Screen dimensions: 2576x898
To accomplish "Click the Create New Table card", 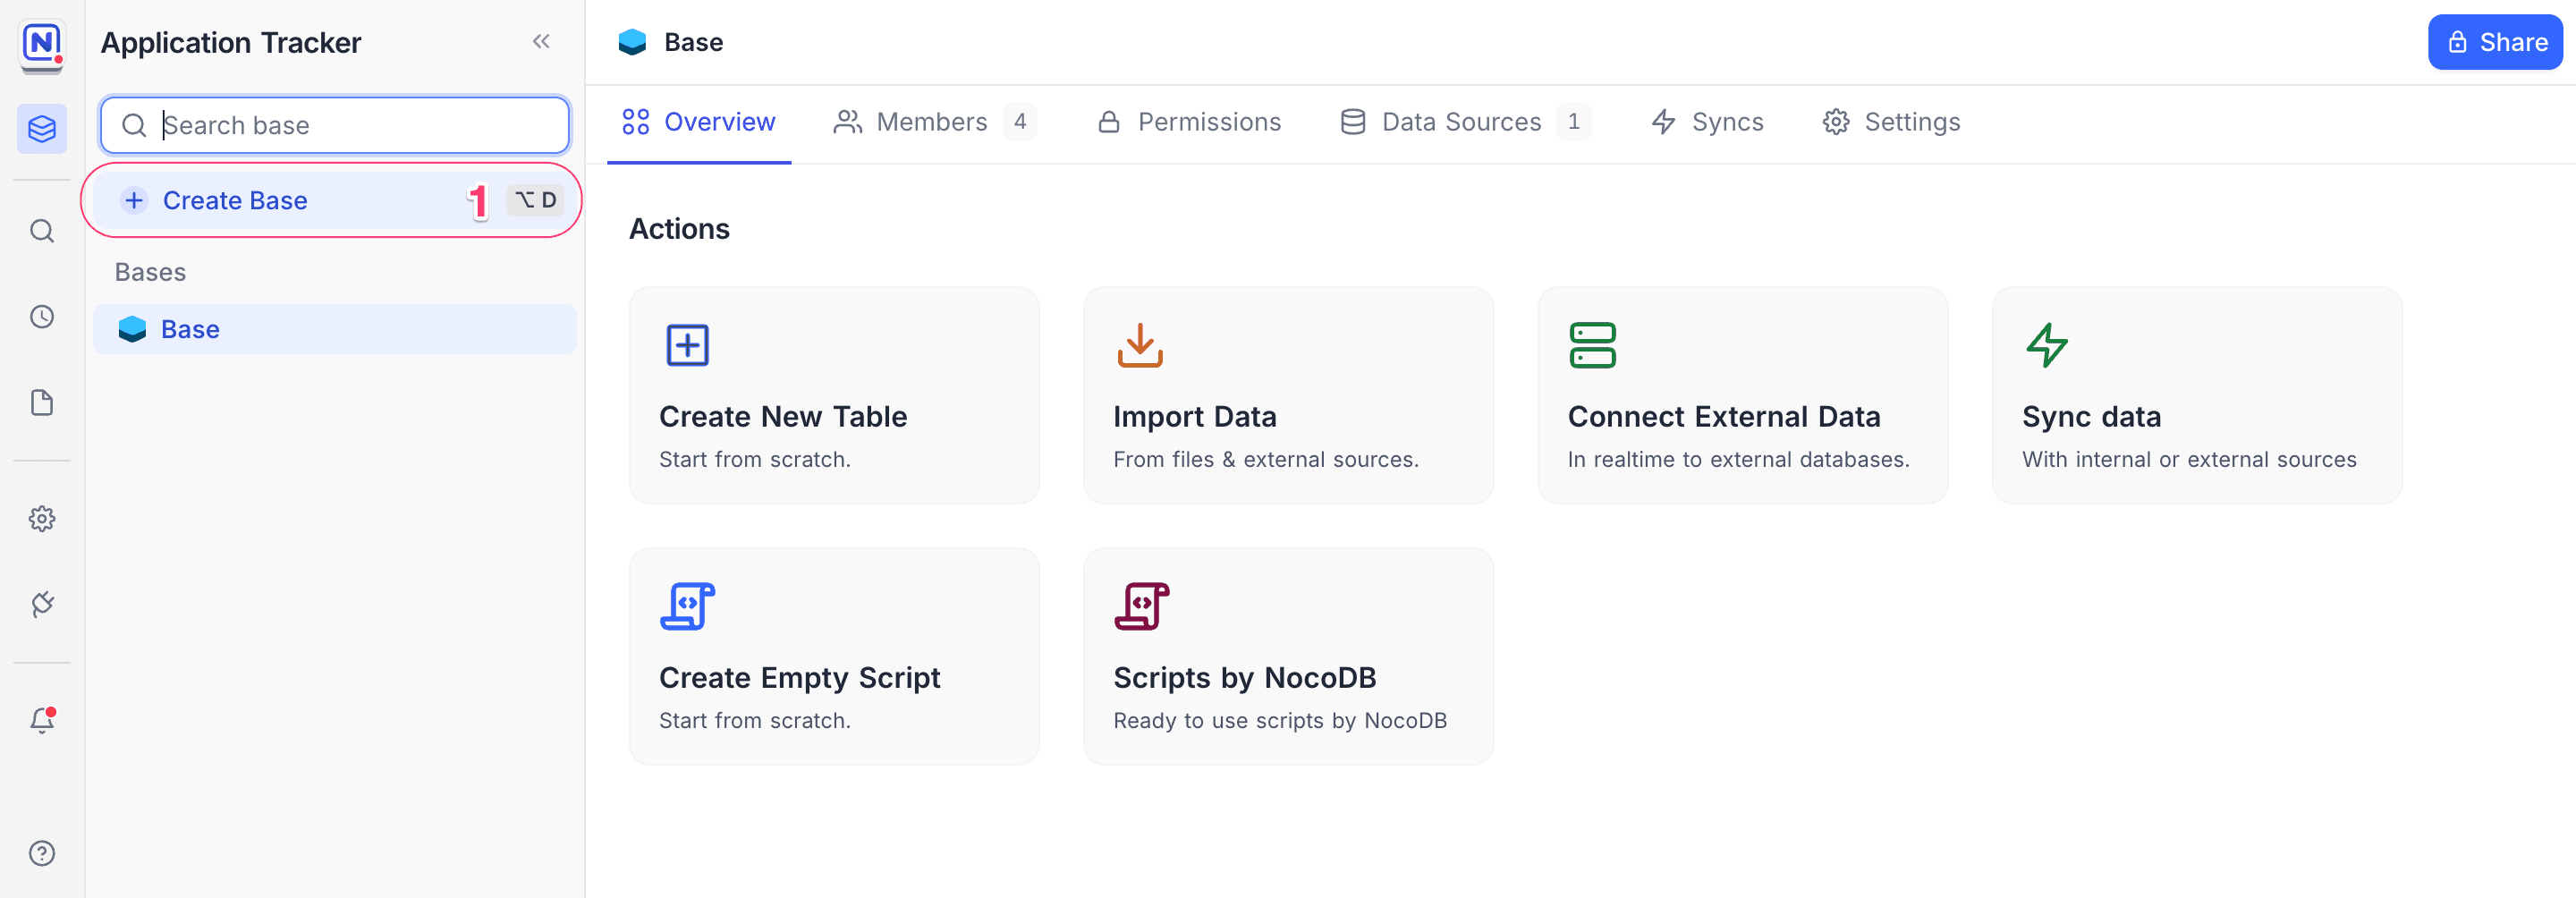I will 833,396.
